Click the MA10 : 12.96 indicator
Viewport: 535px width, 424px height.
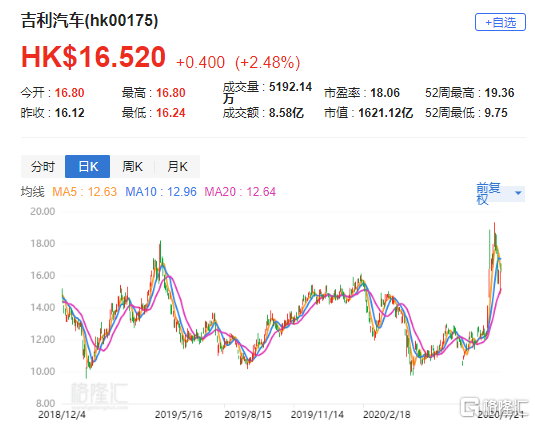pyautogui.click(x=161, y=192)
